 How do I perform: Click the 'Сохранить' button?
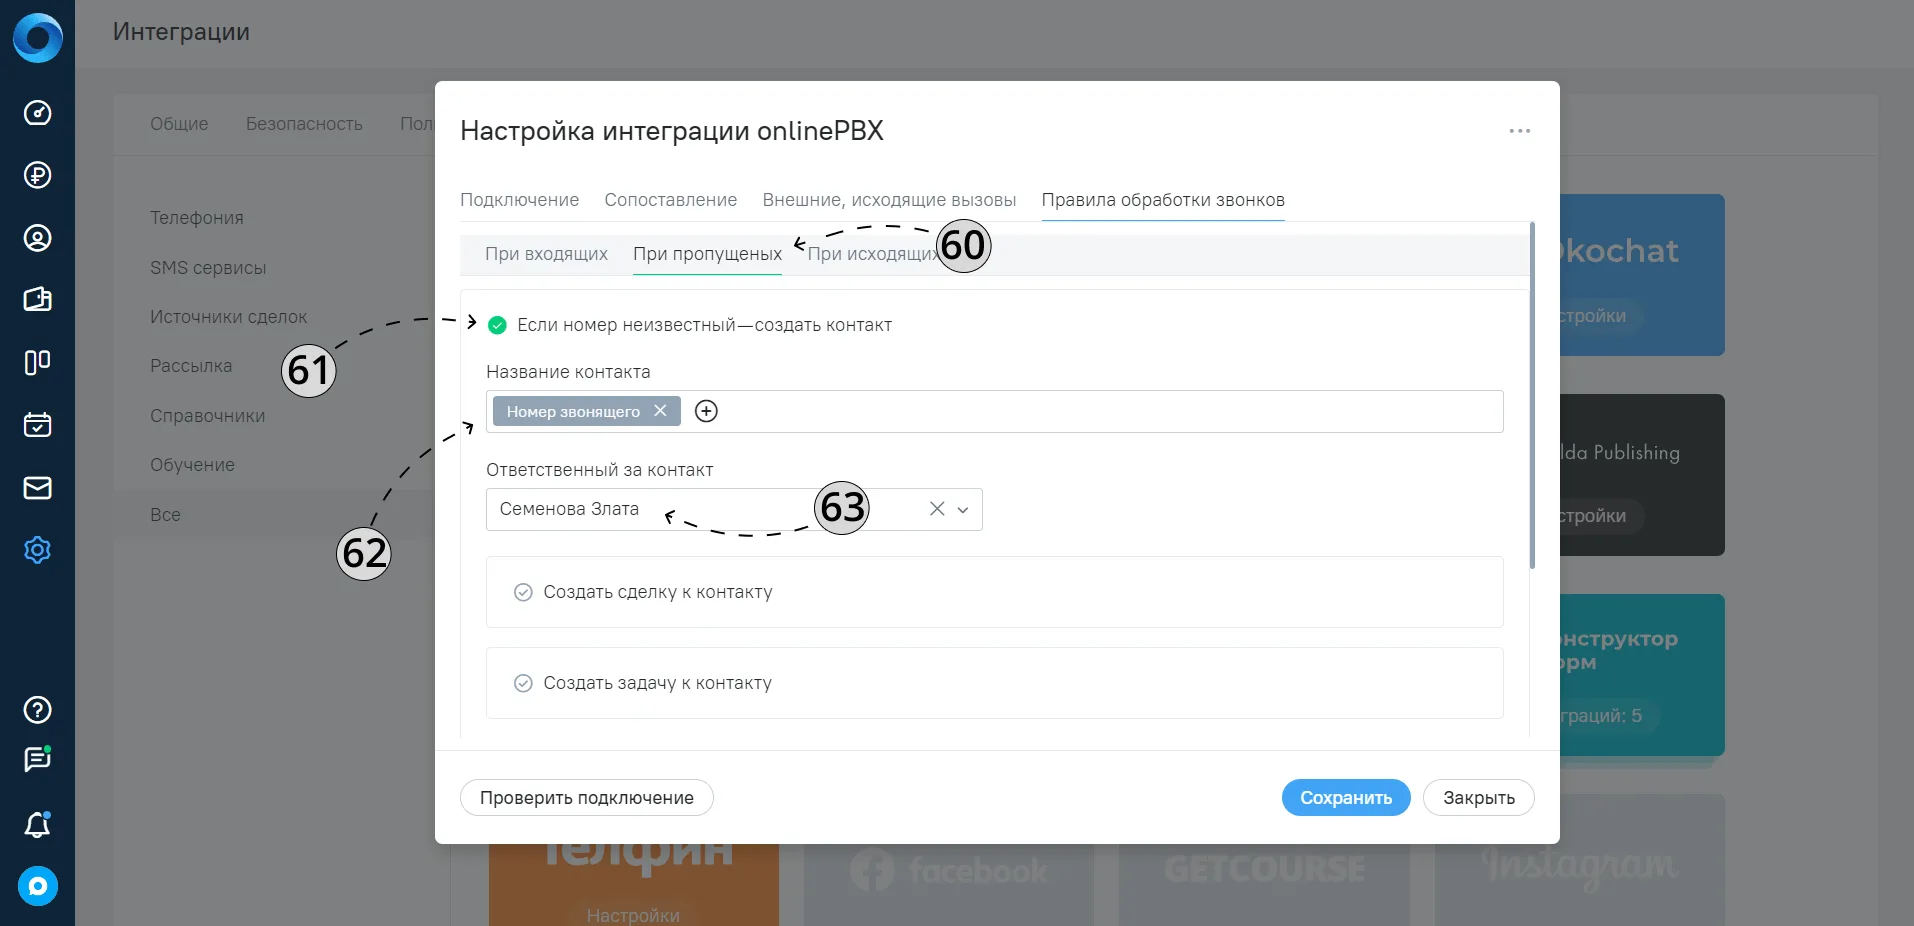point(1346,798)
